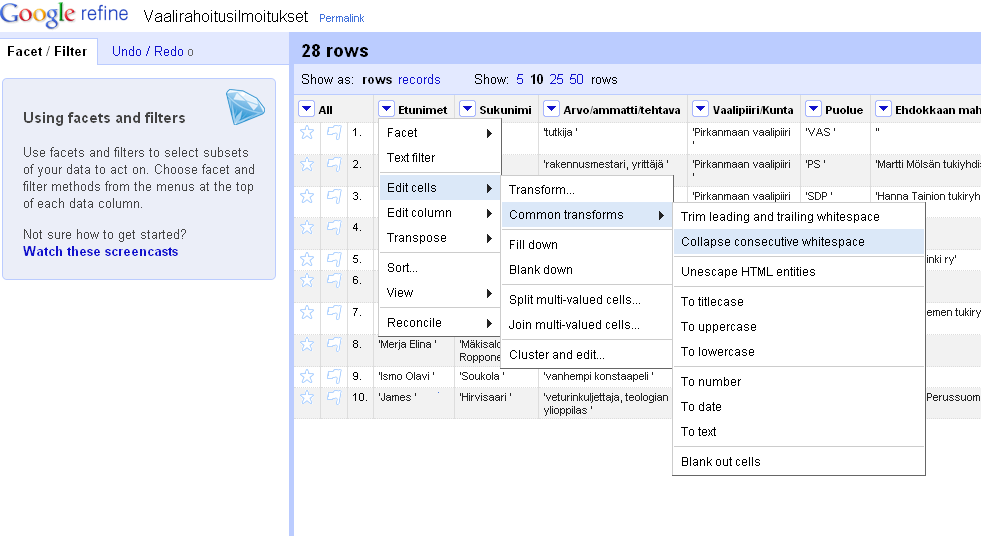Star row 1 in the data table
This screenshot has width=981, height=536.
(307, 132)
